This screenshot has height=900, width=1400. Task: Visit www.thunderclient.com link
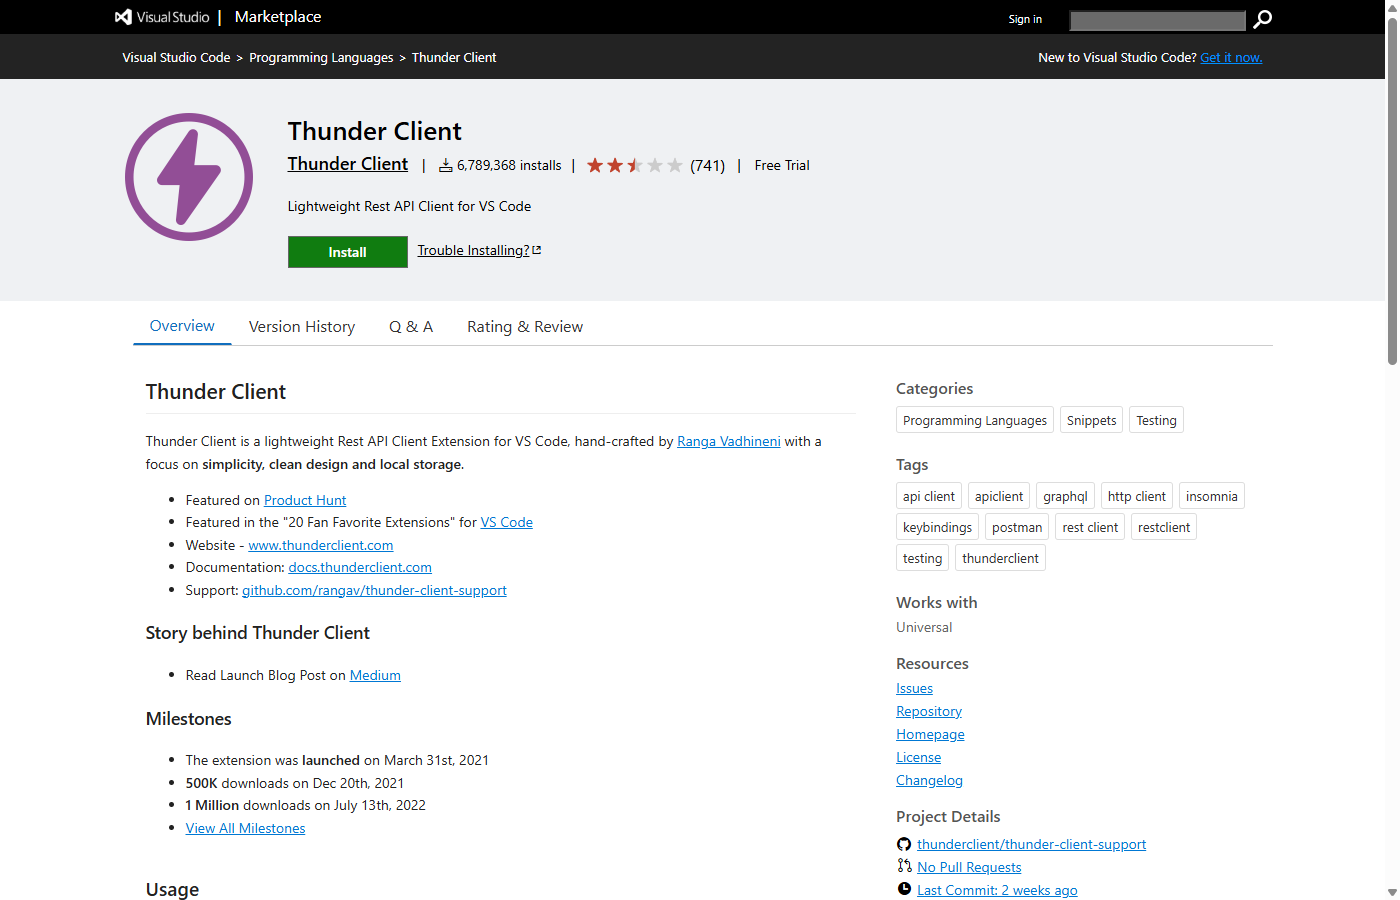[x=321, y=545]
